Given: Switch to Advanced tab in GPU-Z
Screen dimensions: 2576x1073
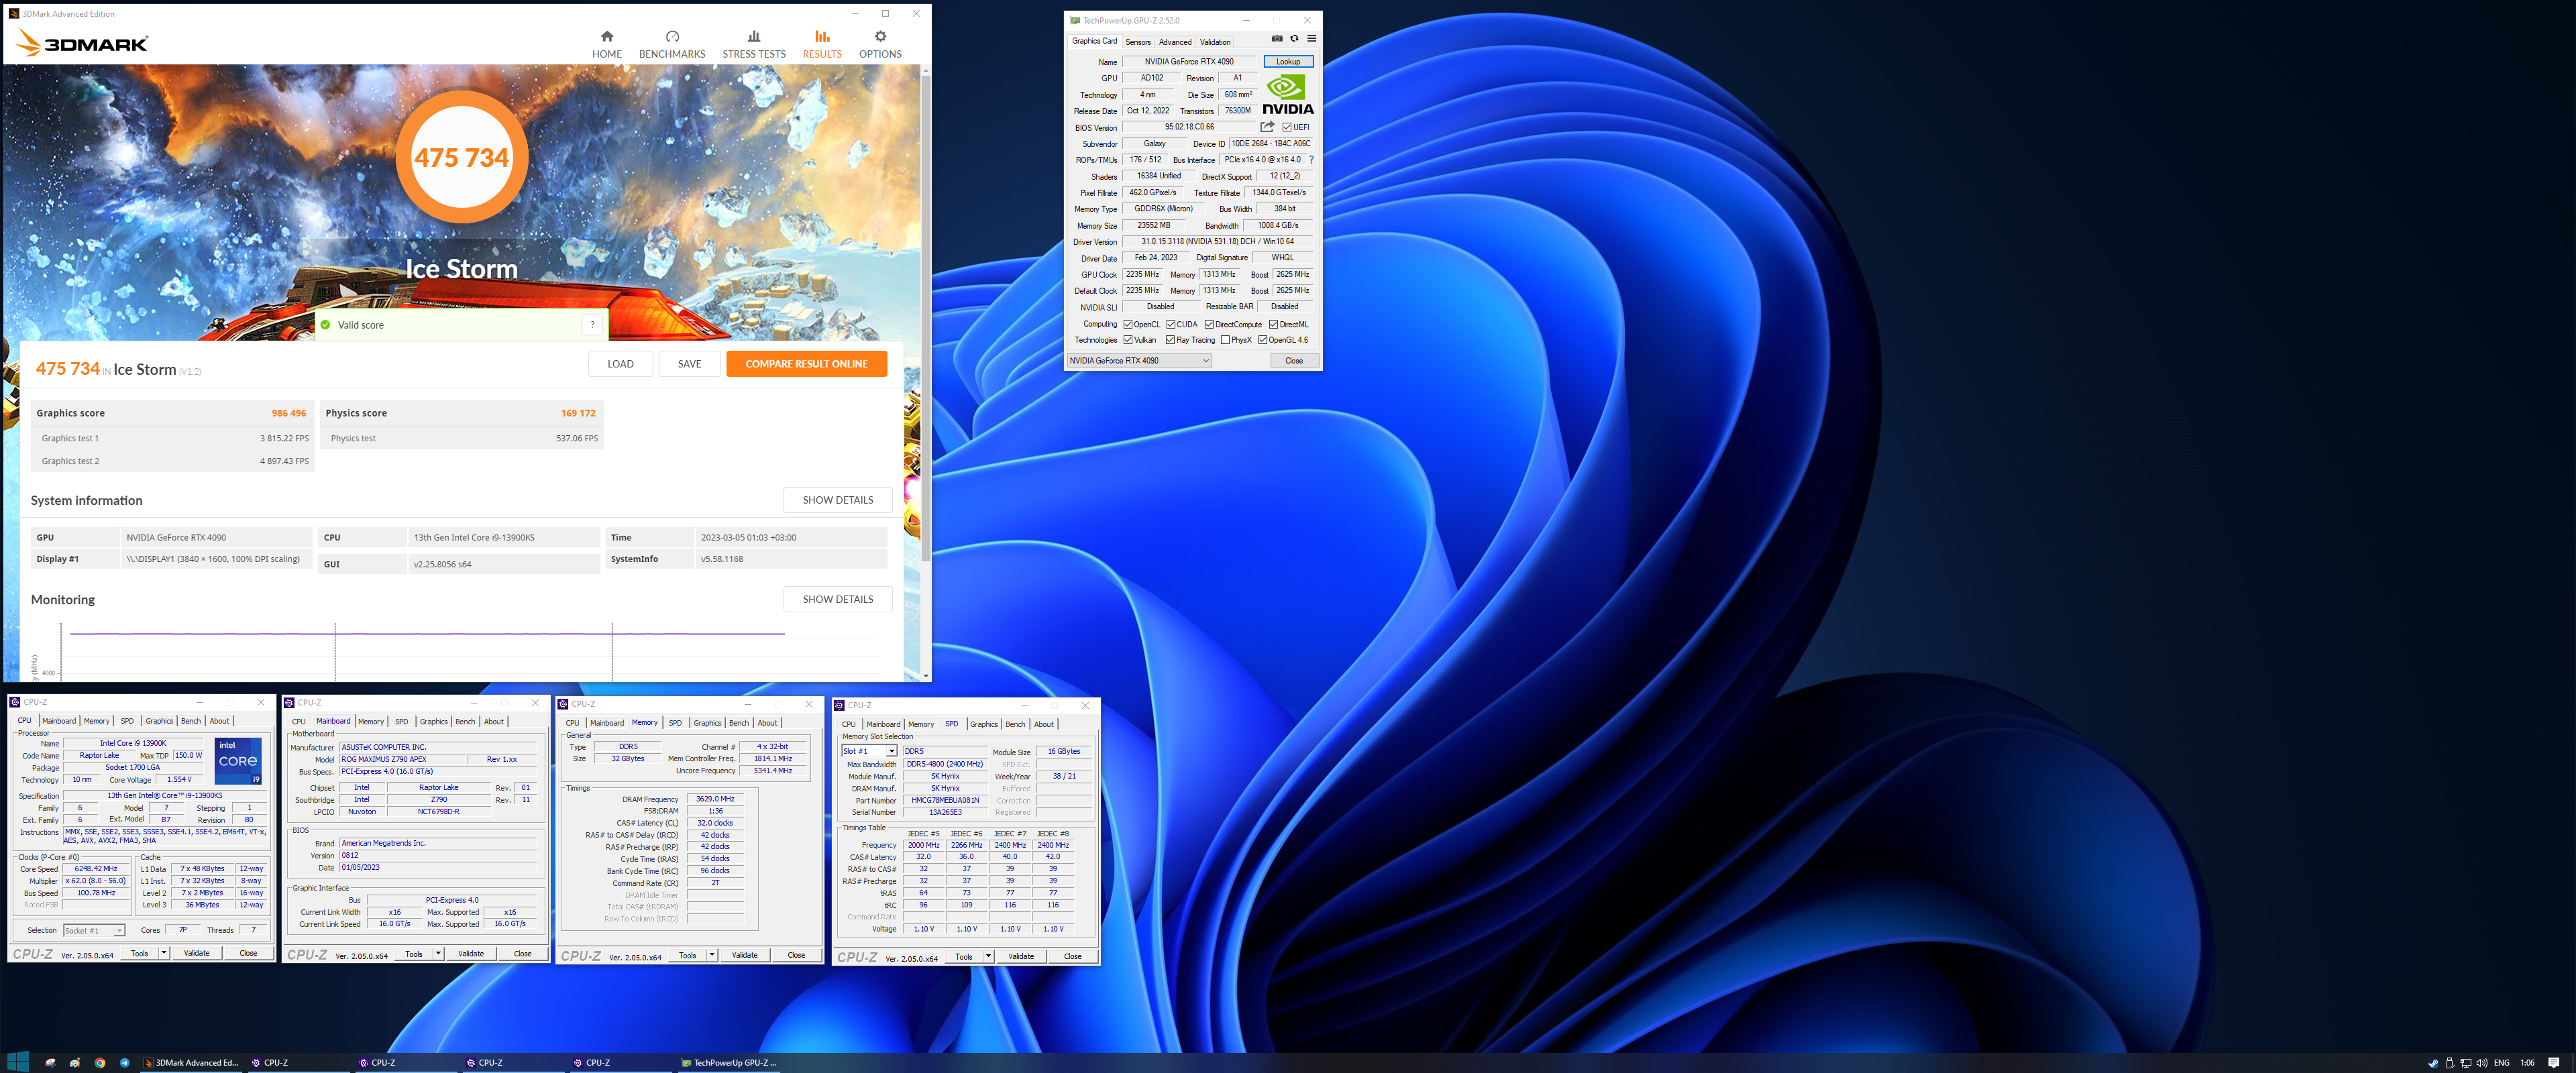Looking at the screenshot, I should 1175,42.
